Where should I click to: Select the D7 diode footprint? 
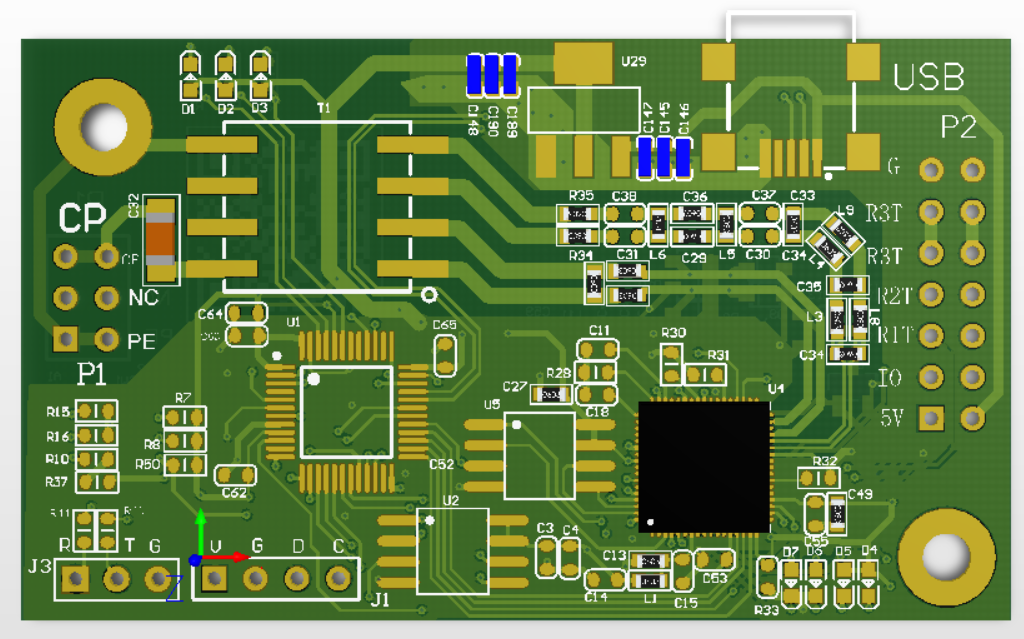click(791, 583)
